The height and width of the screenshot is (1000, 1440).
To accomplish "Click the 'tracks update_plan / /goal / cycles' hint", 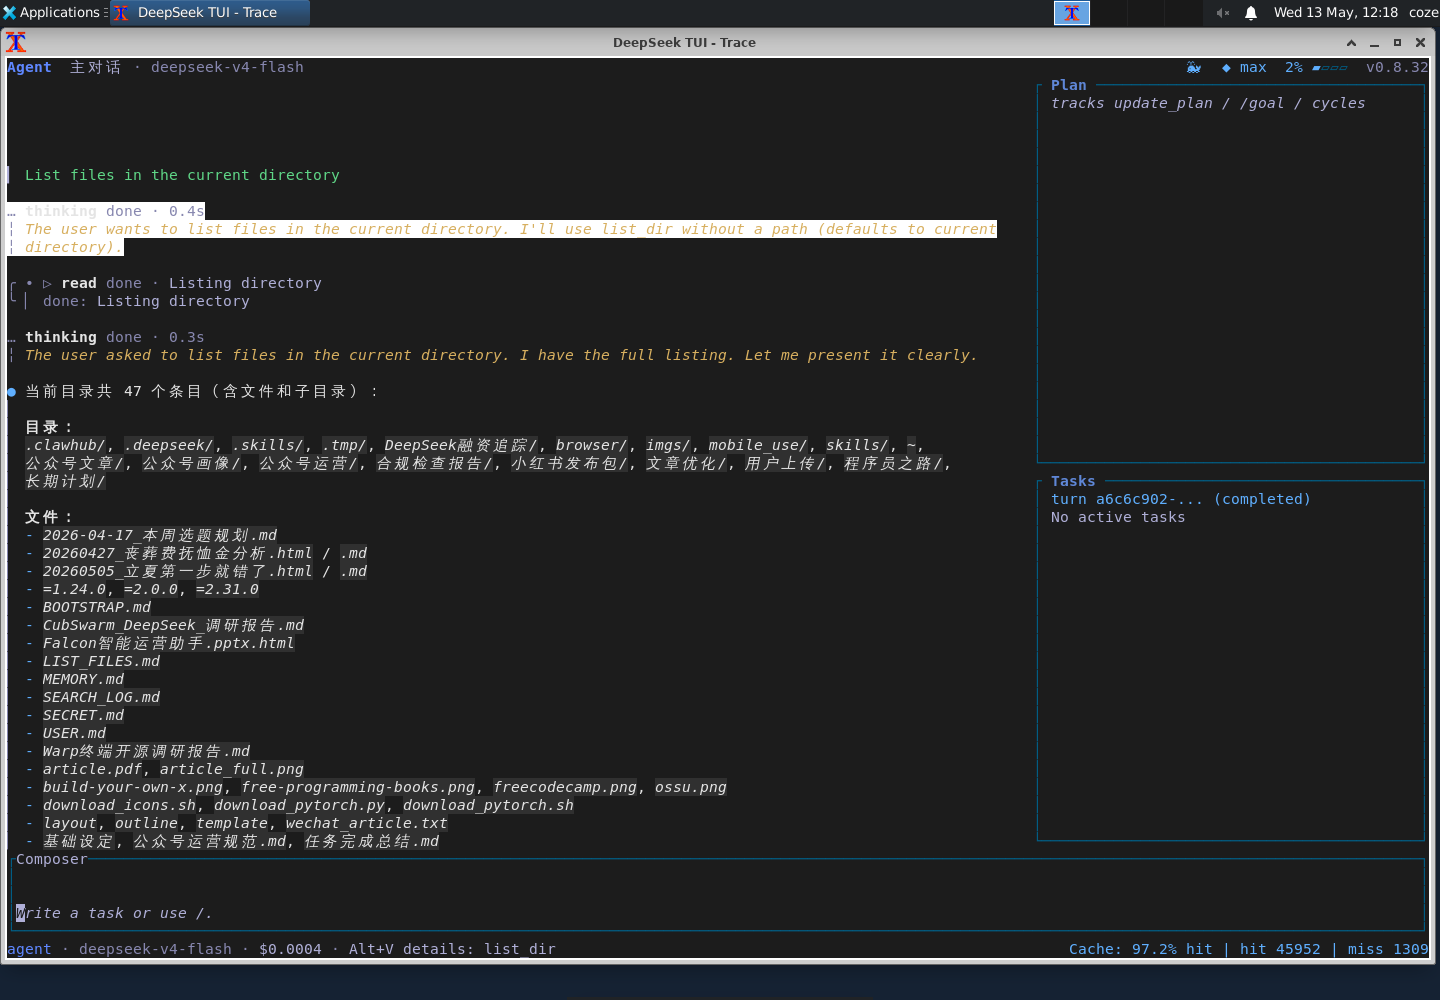I will [1208, 103].
